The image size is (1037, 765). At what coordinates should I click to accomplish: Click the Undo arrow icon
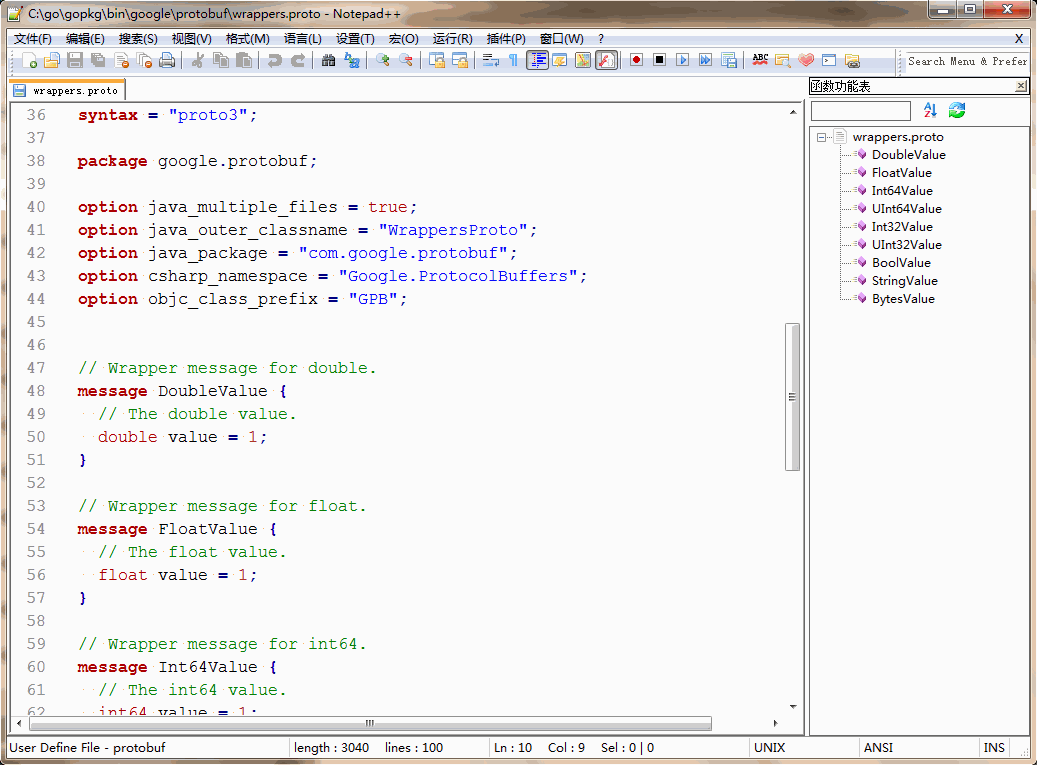(274, 61)
